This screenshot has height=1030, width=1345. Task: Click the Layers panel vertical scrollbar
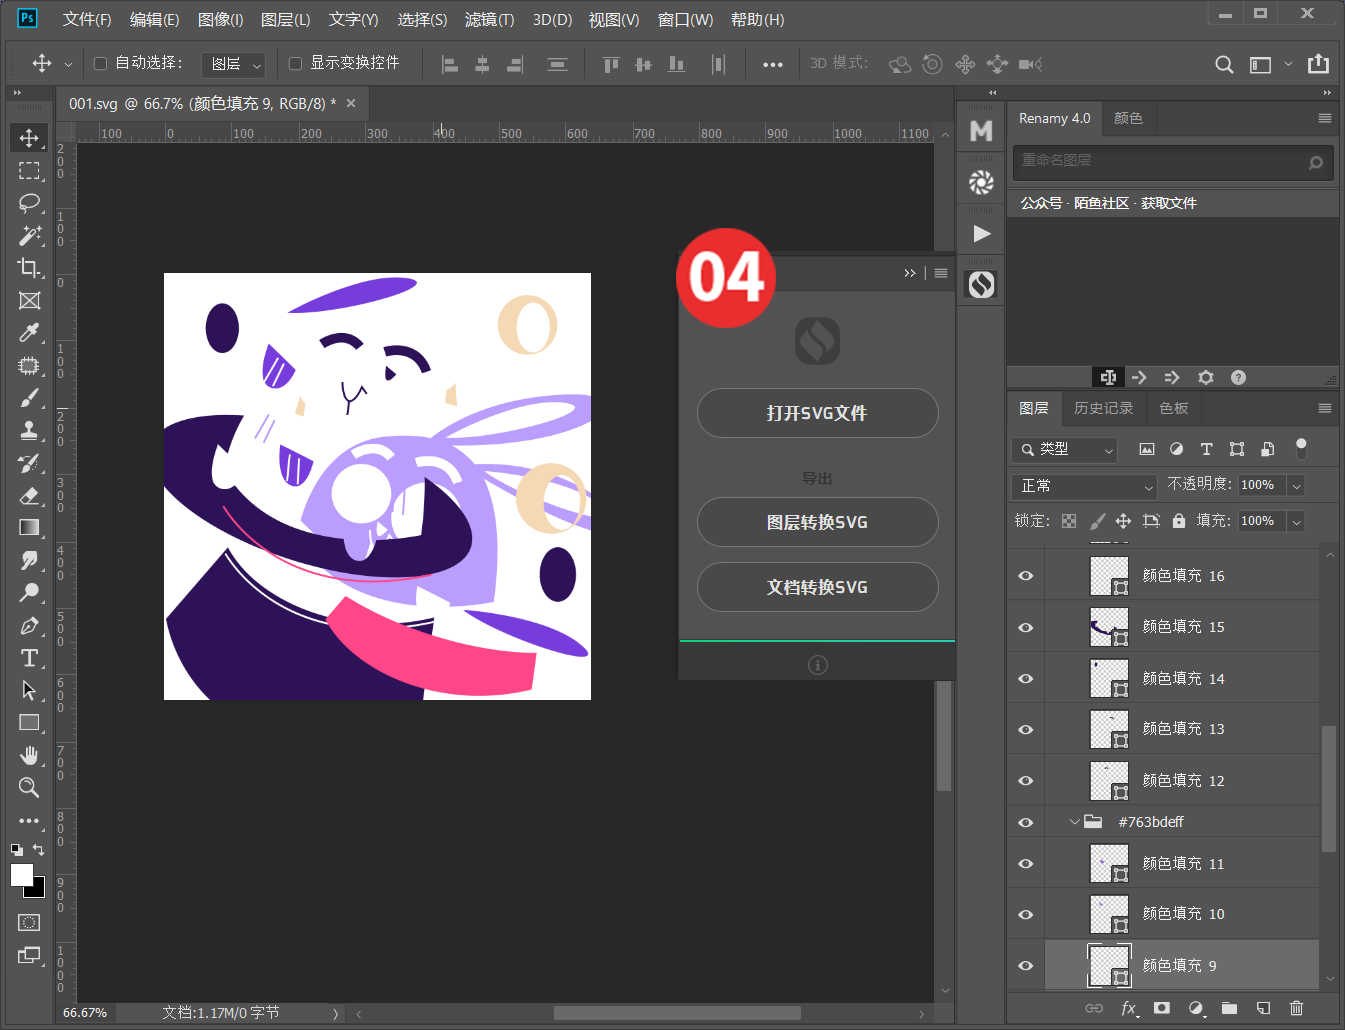pyautogui.click(x=1329, y=789)
